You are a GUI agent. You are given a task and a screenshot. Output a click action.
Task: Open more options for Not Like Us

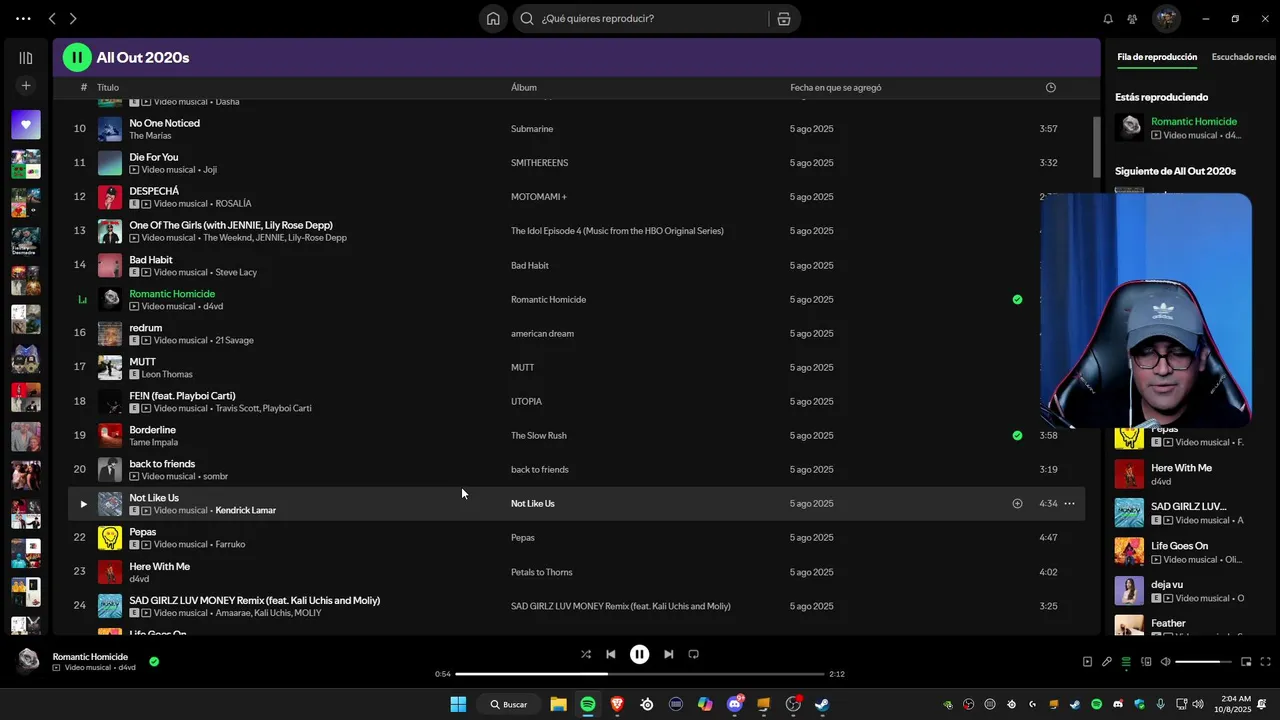[x=1069, y=504]
